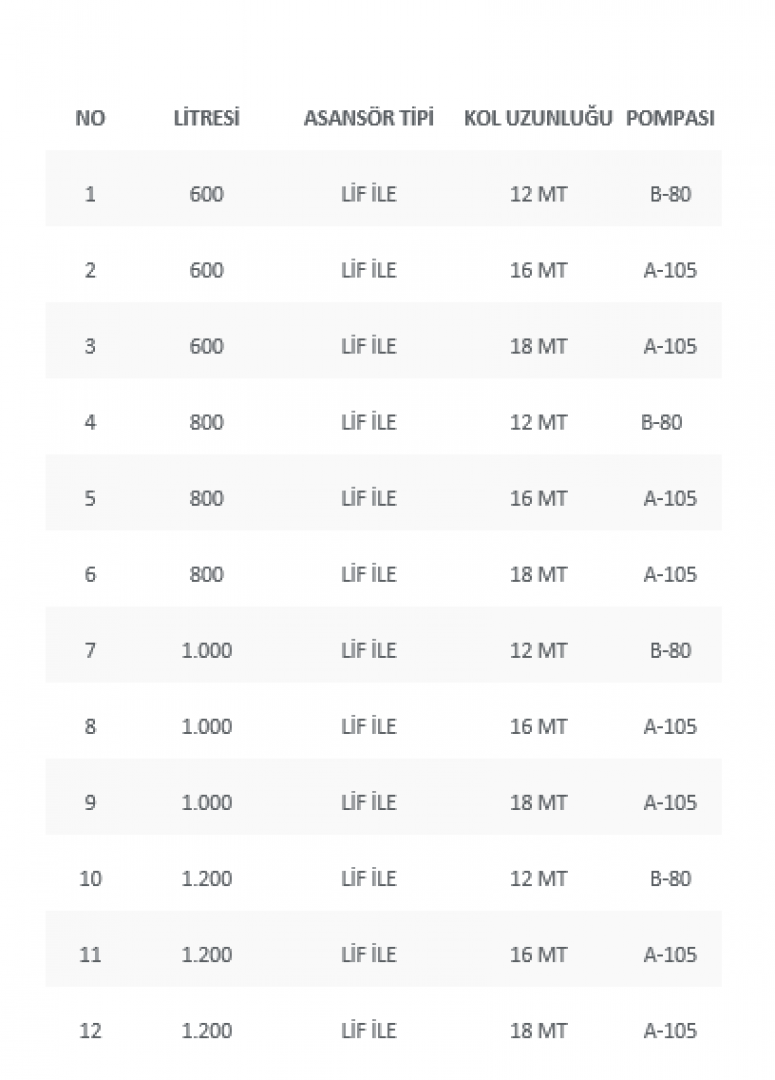
Task: Click LİF İLE in row 3
Action: coord(369,346)
